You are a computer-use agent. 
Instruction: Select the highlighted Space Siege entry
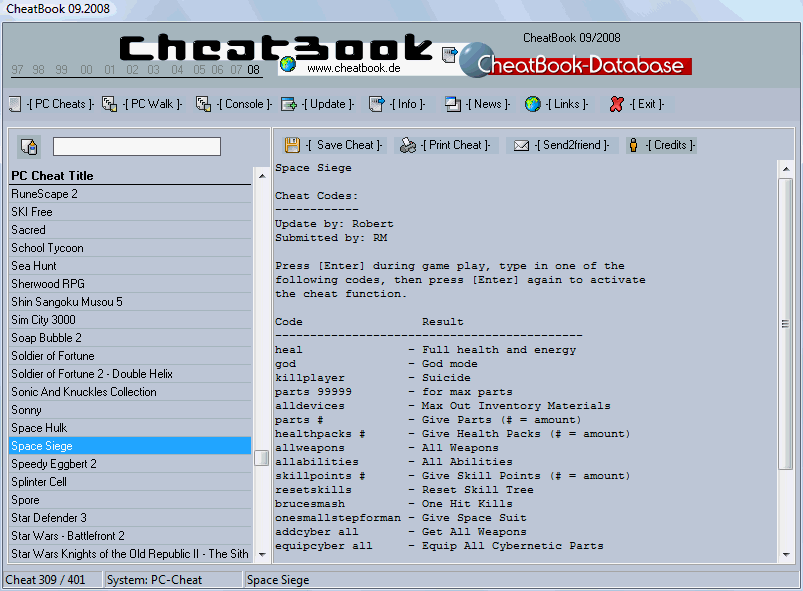(131, 446)
